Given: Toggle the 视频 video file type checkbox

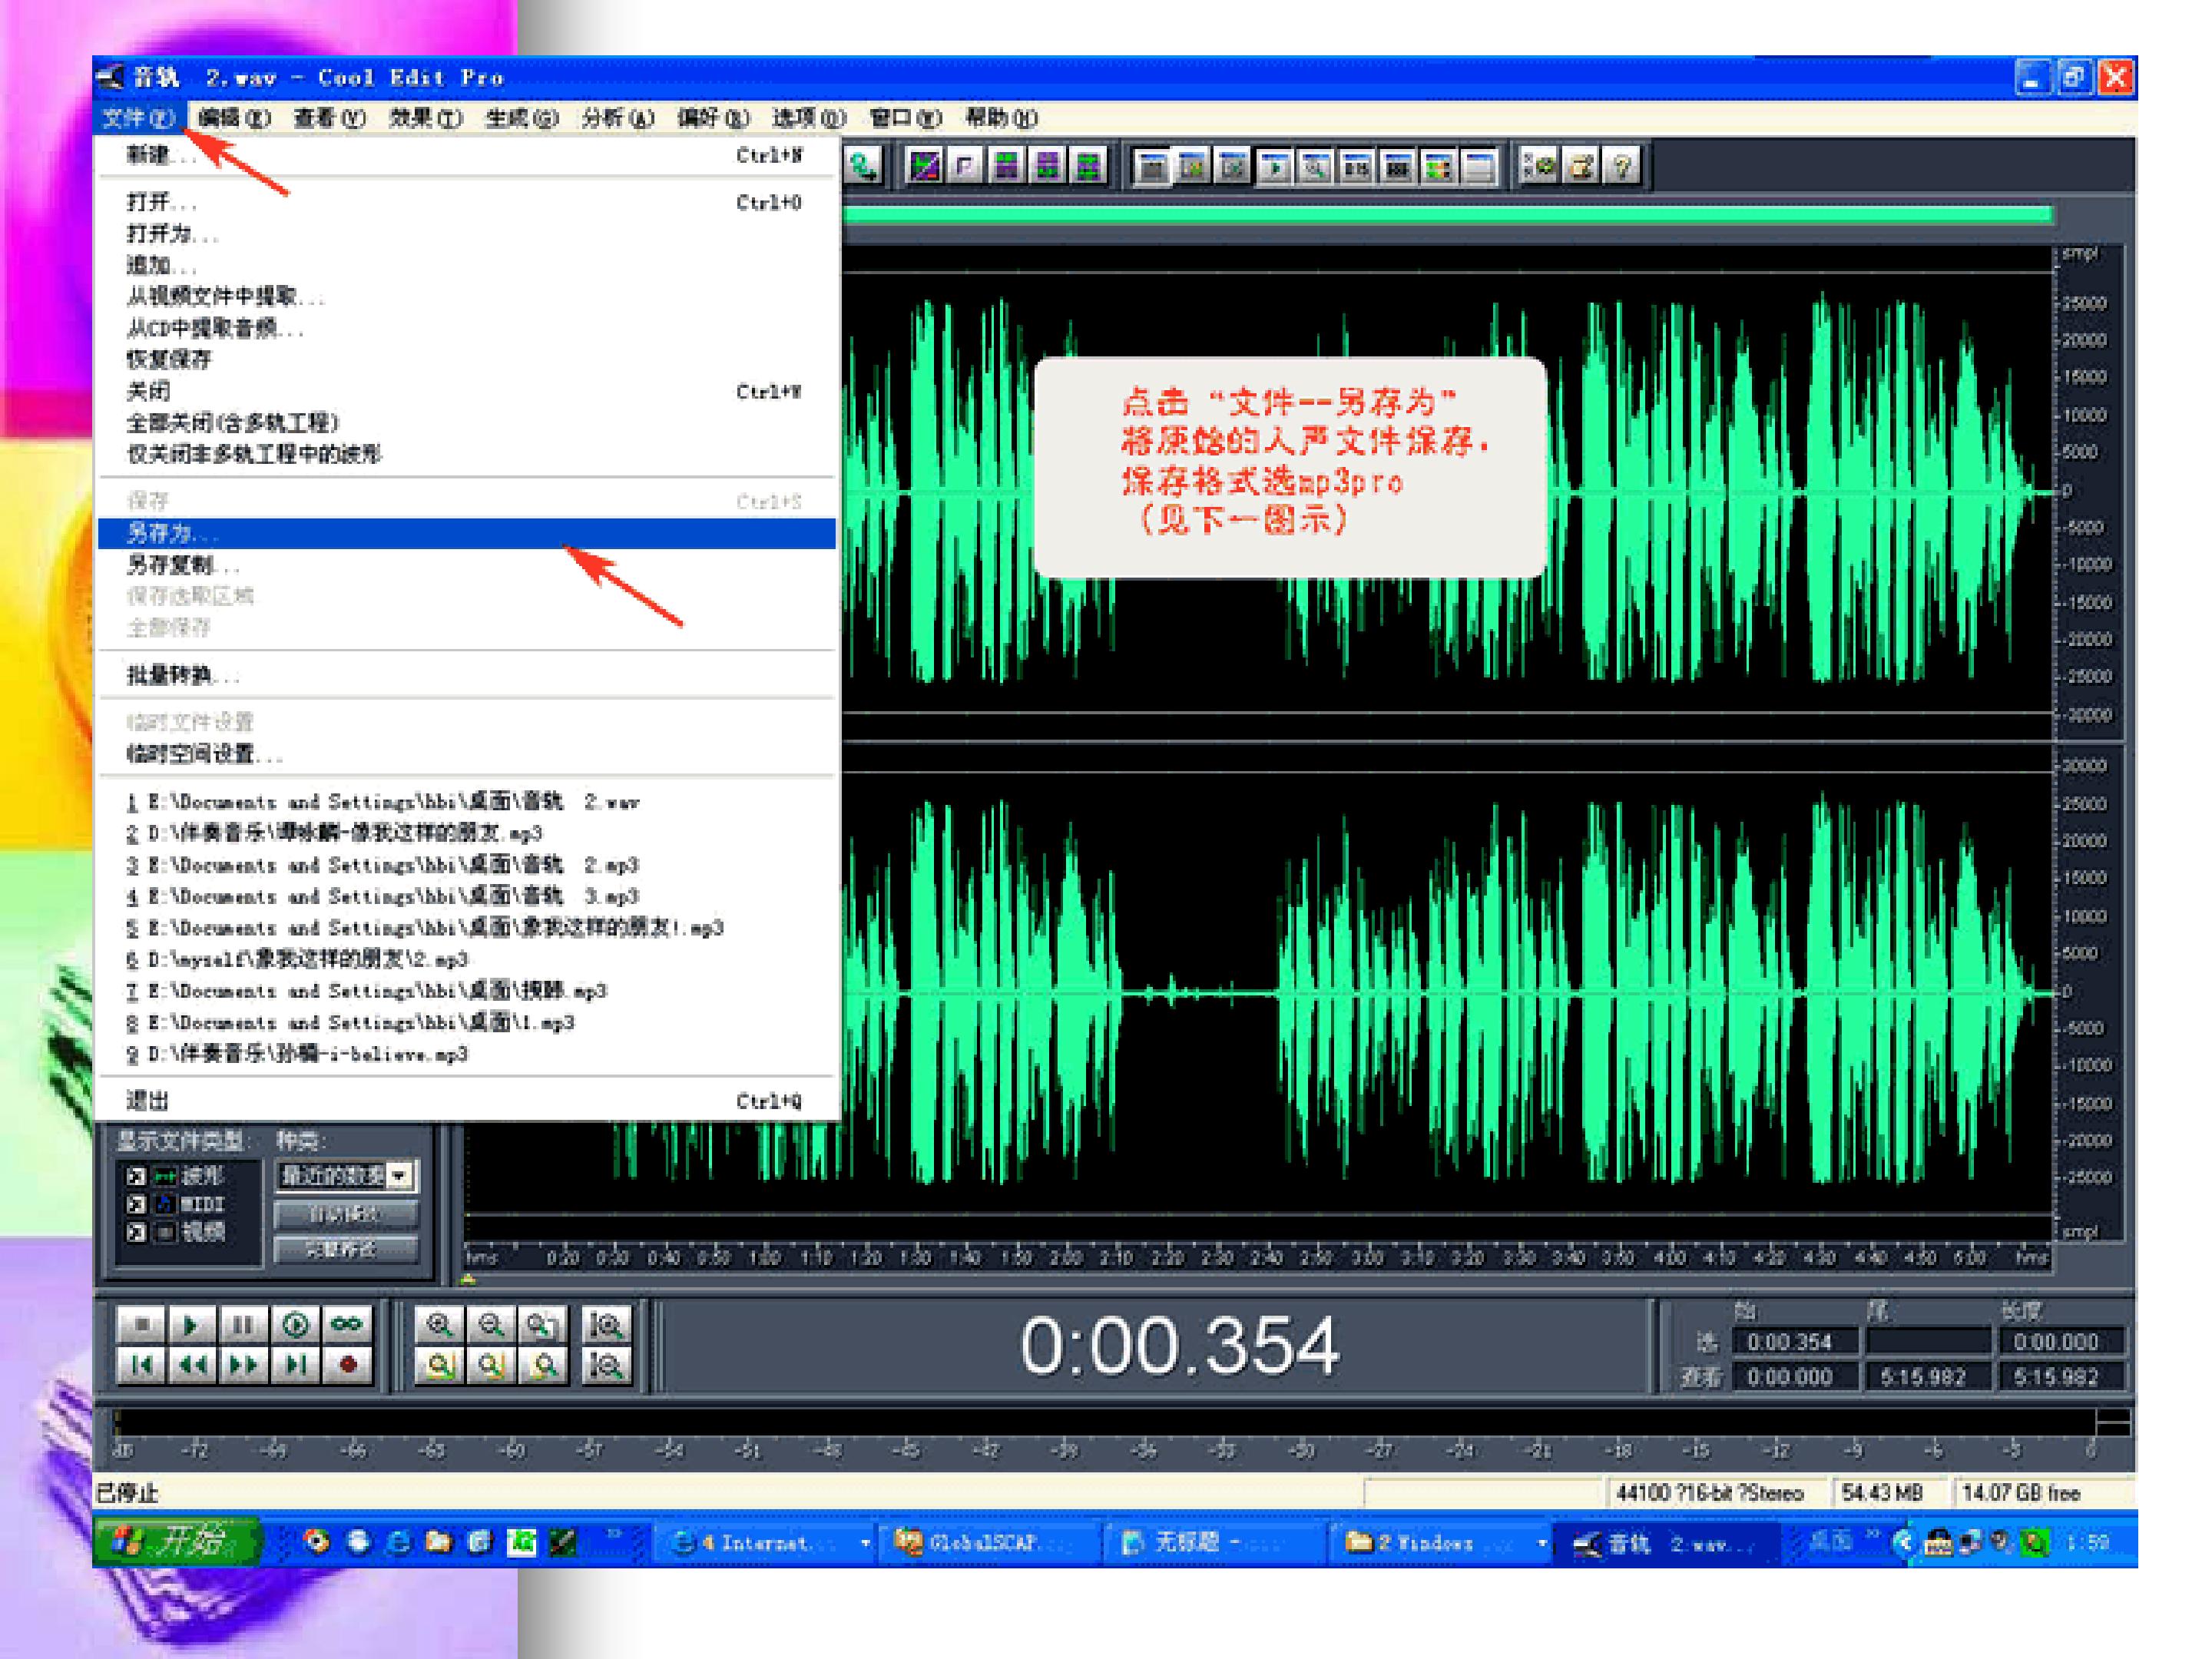Looking at the screenshot, I should coord(136,1232).
